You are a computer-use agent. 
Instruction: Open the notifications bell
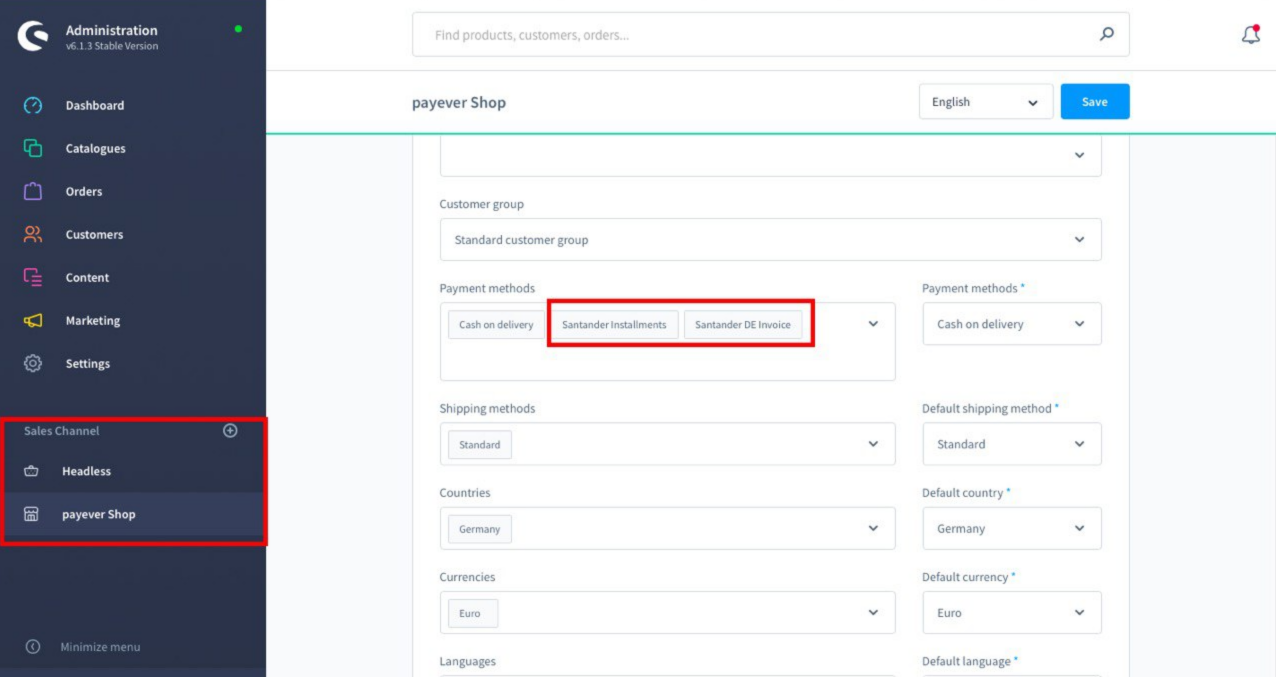click(1250, 34)
